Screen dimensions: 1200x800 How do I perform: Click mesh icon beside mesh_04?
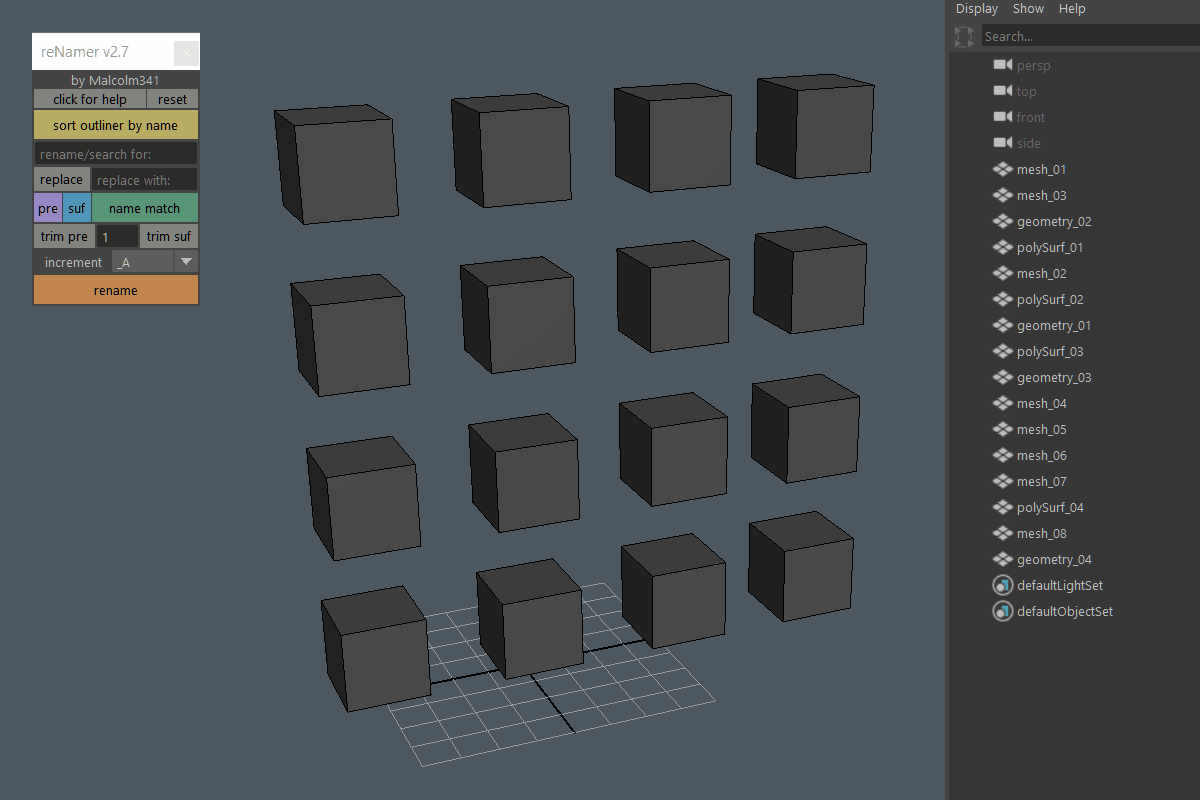(1003, 403)
